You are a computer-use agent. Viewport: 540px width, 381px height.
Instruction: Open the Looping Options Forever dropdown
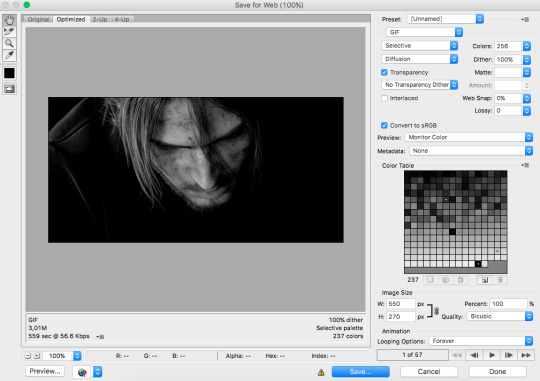click(481, 341)
